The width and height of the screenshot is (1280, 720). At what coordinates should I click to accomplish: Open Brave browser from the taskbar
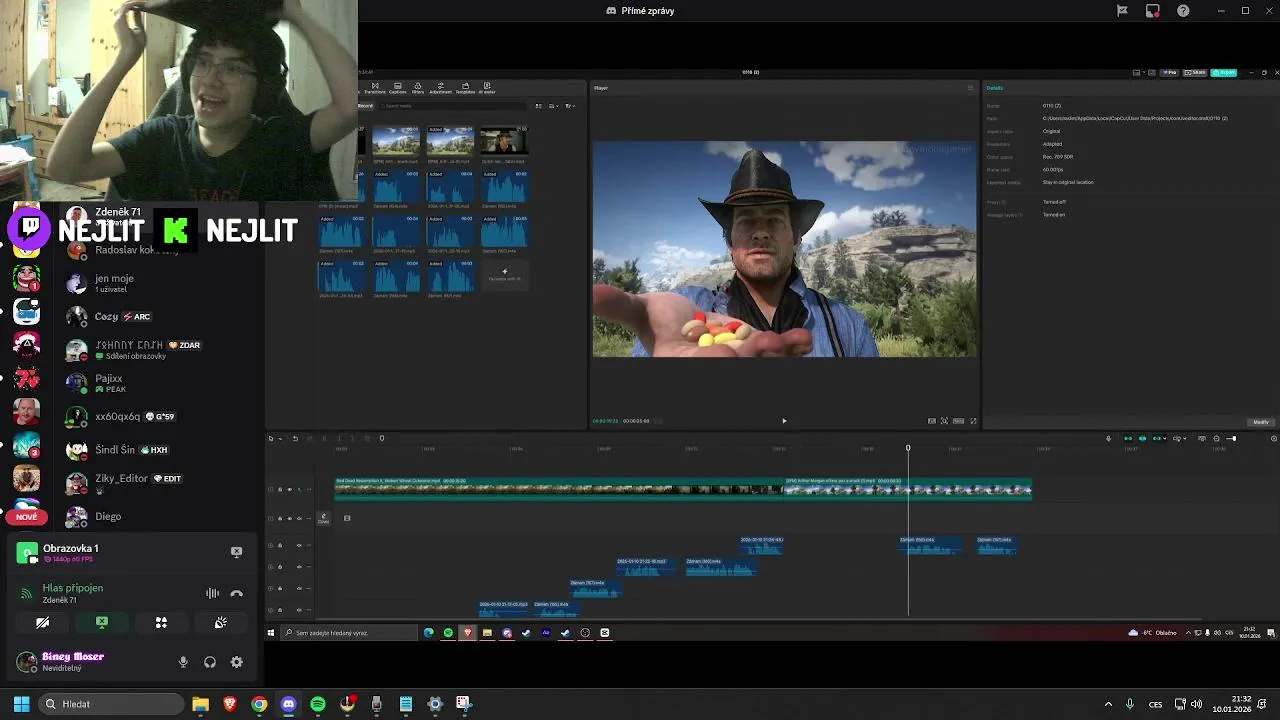(230, 704)
